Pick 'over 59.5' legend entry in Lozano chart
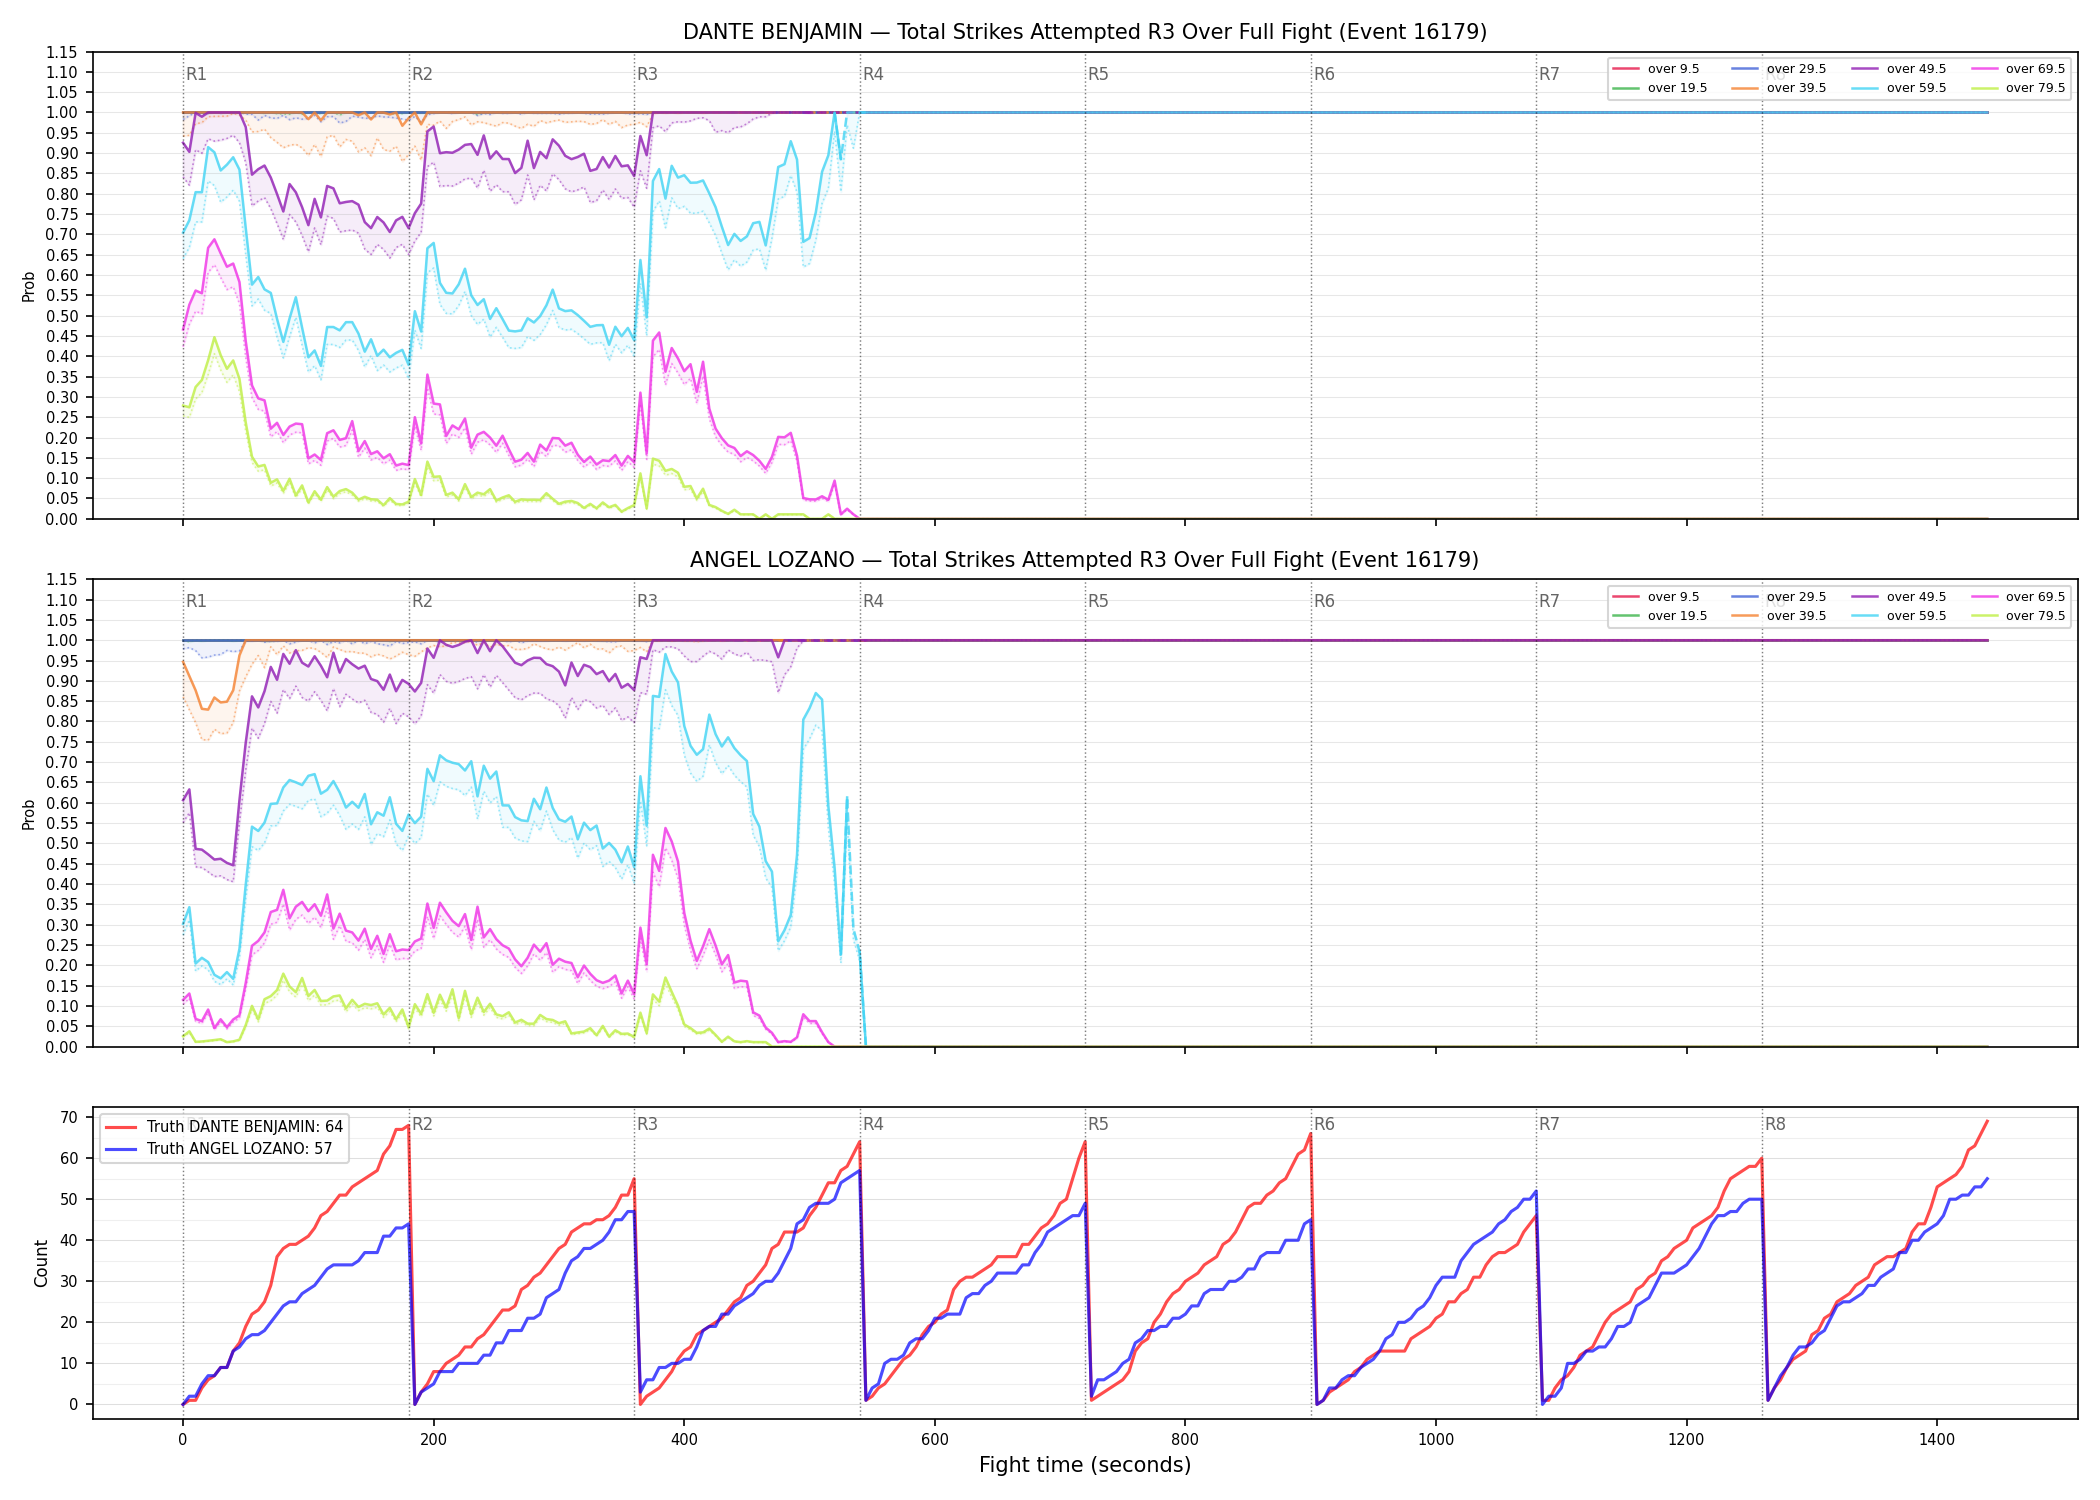This screenshot has width=2100, height=1500. (1899, 616)
